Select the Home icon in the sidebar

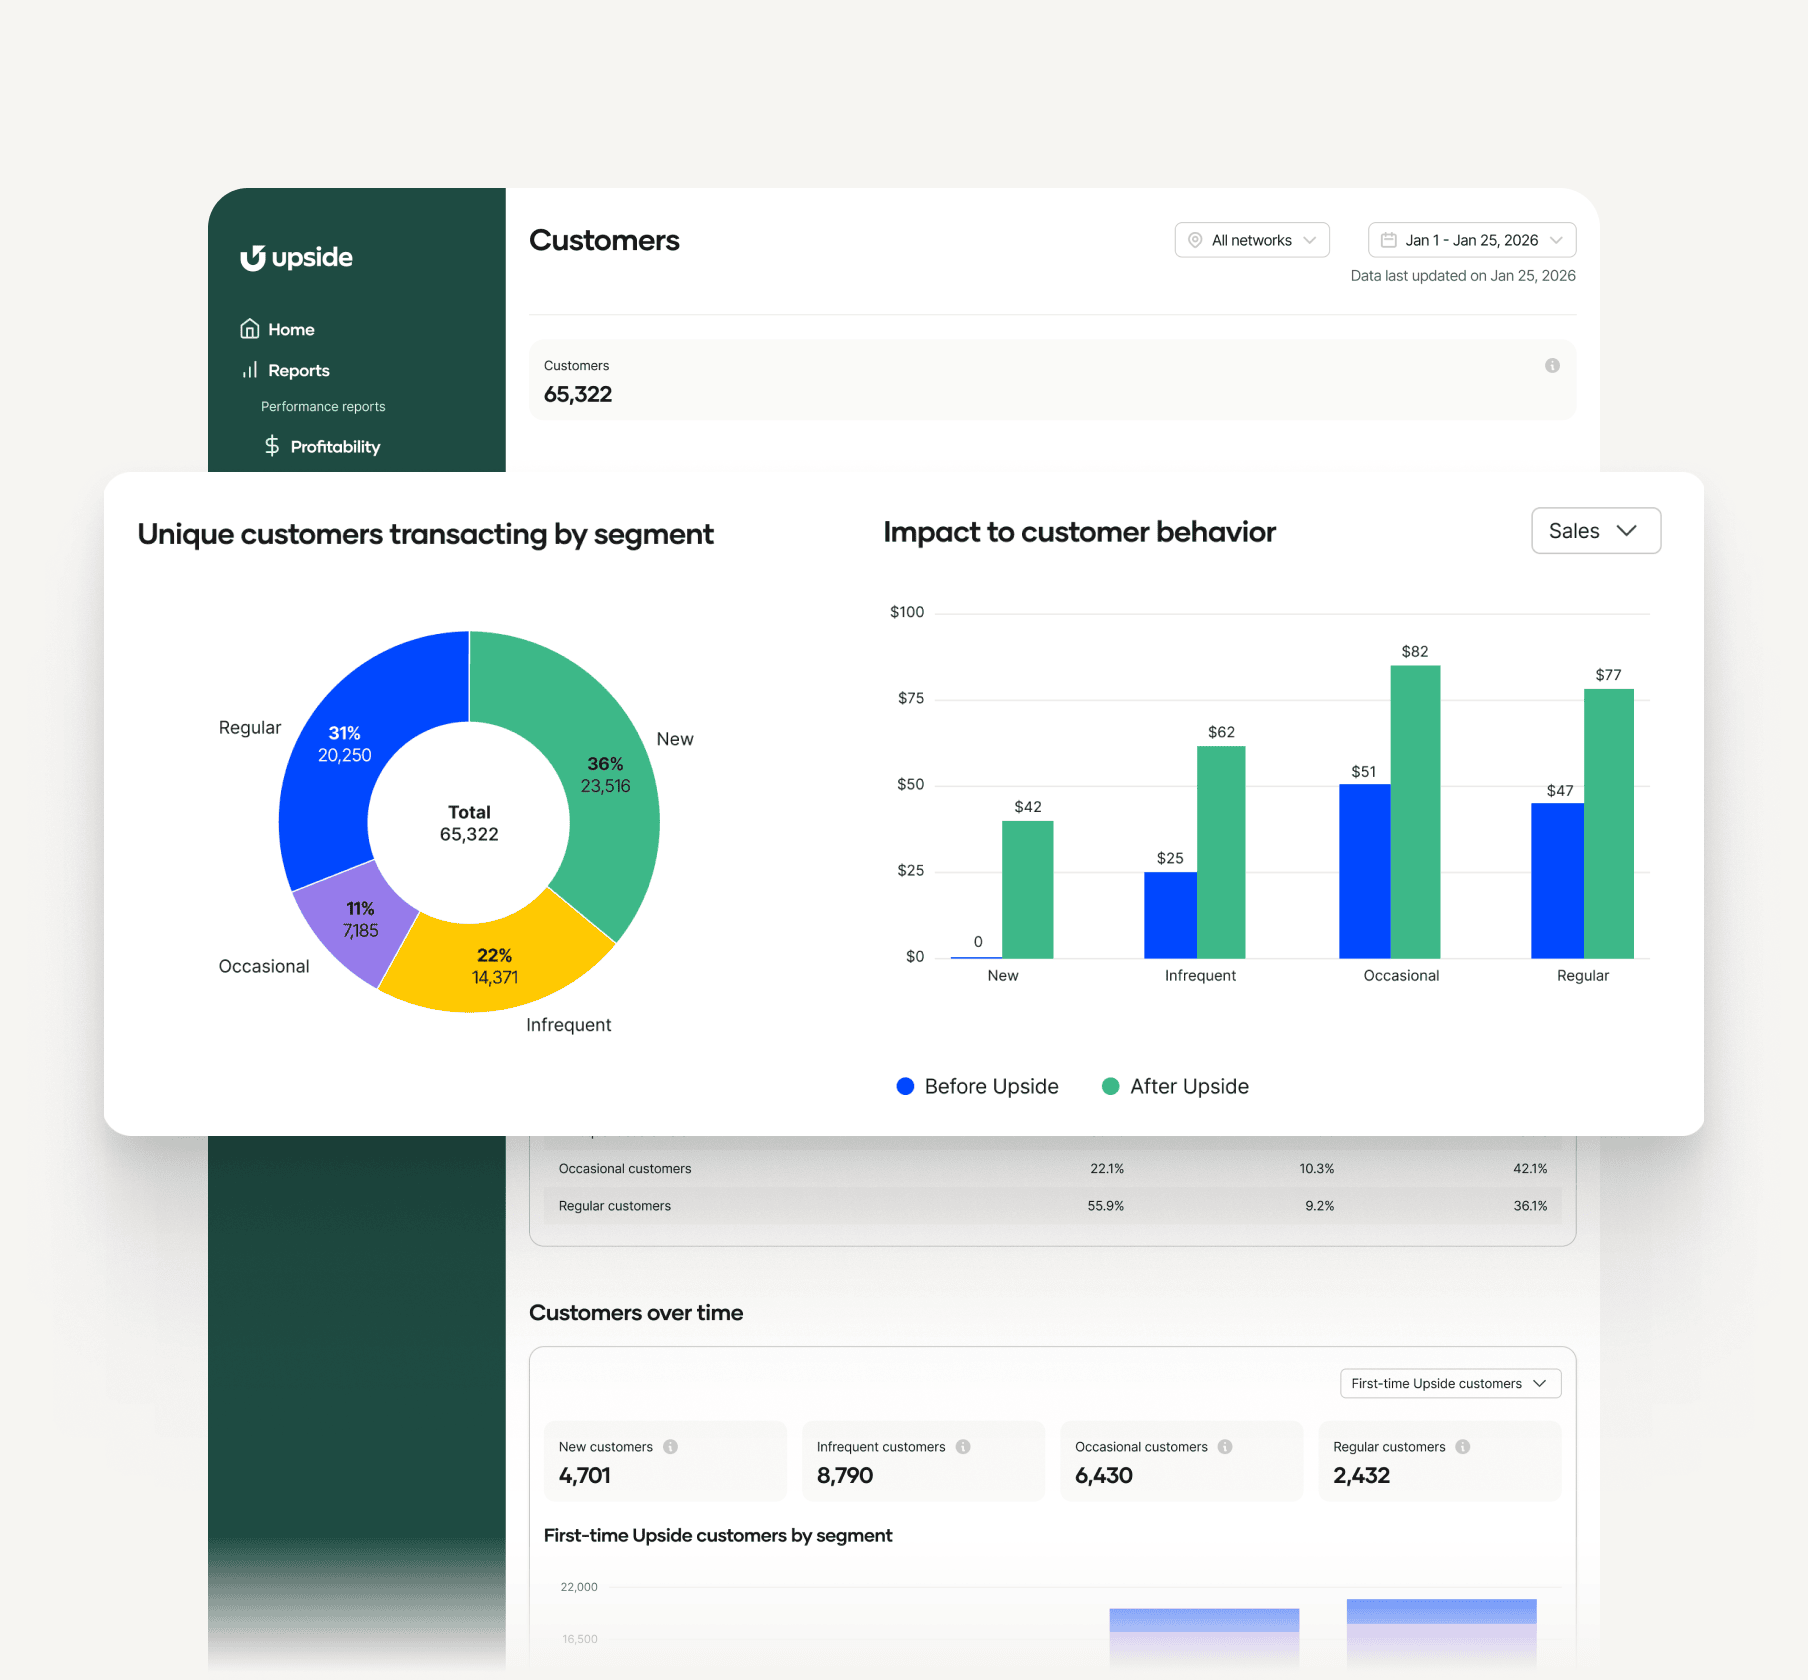249,328
